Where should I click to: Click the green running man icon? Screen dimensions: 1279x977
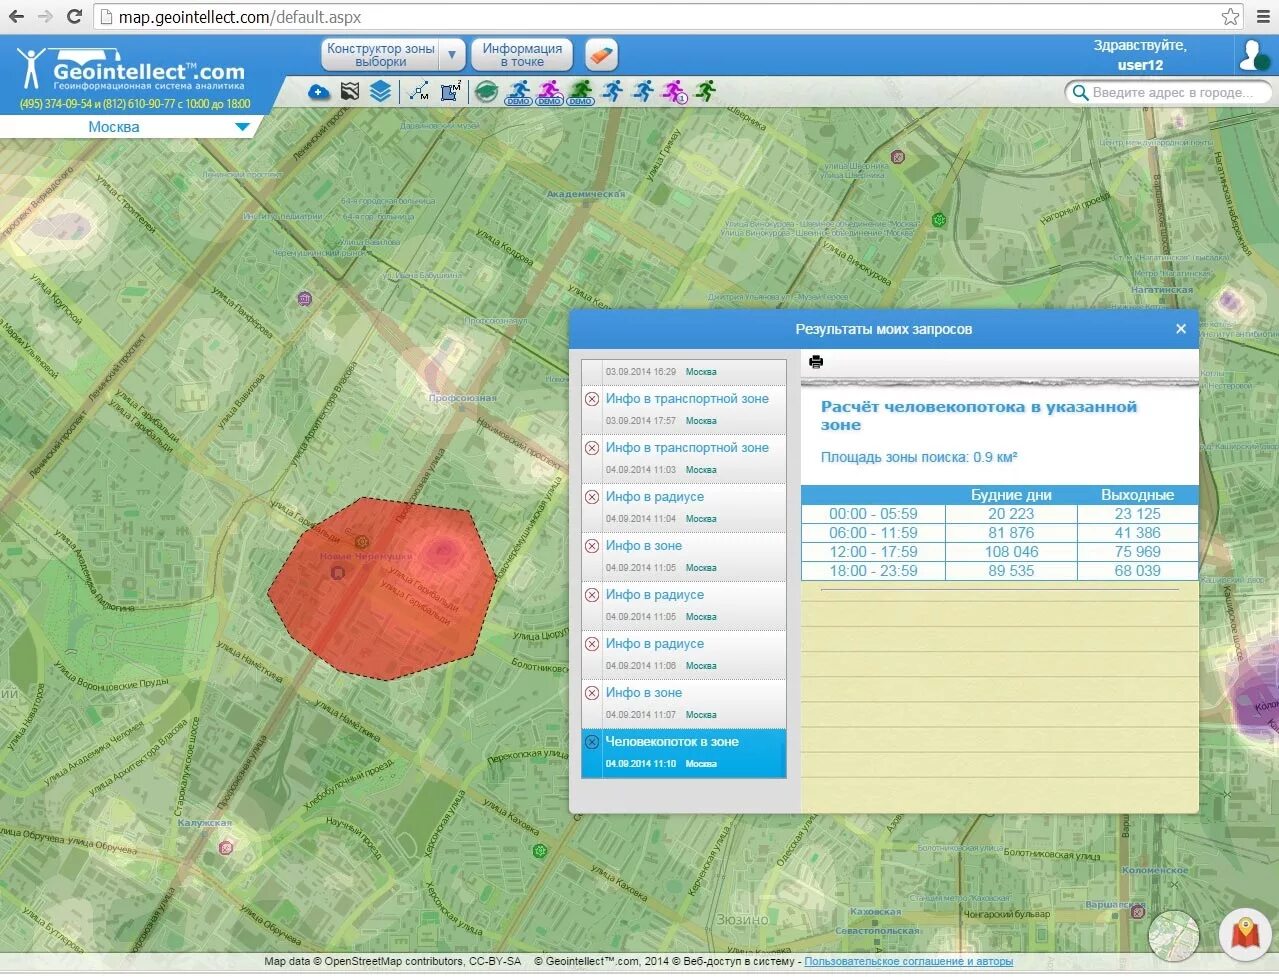[706, 91]
